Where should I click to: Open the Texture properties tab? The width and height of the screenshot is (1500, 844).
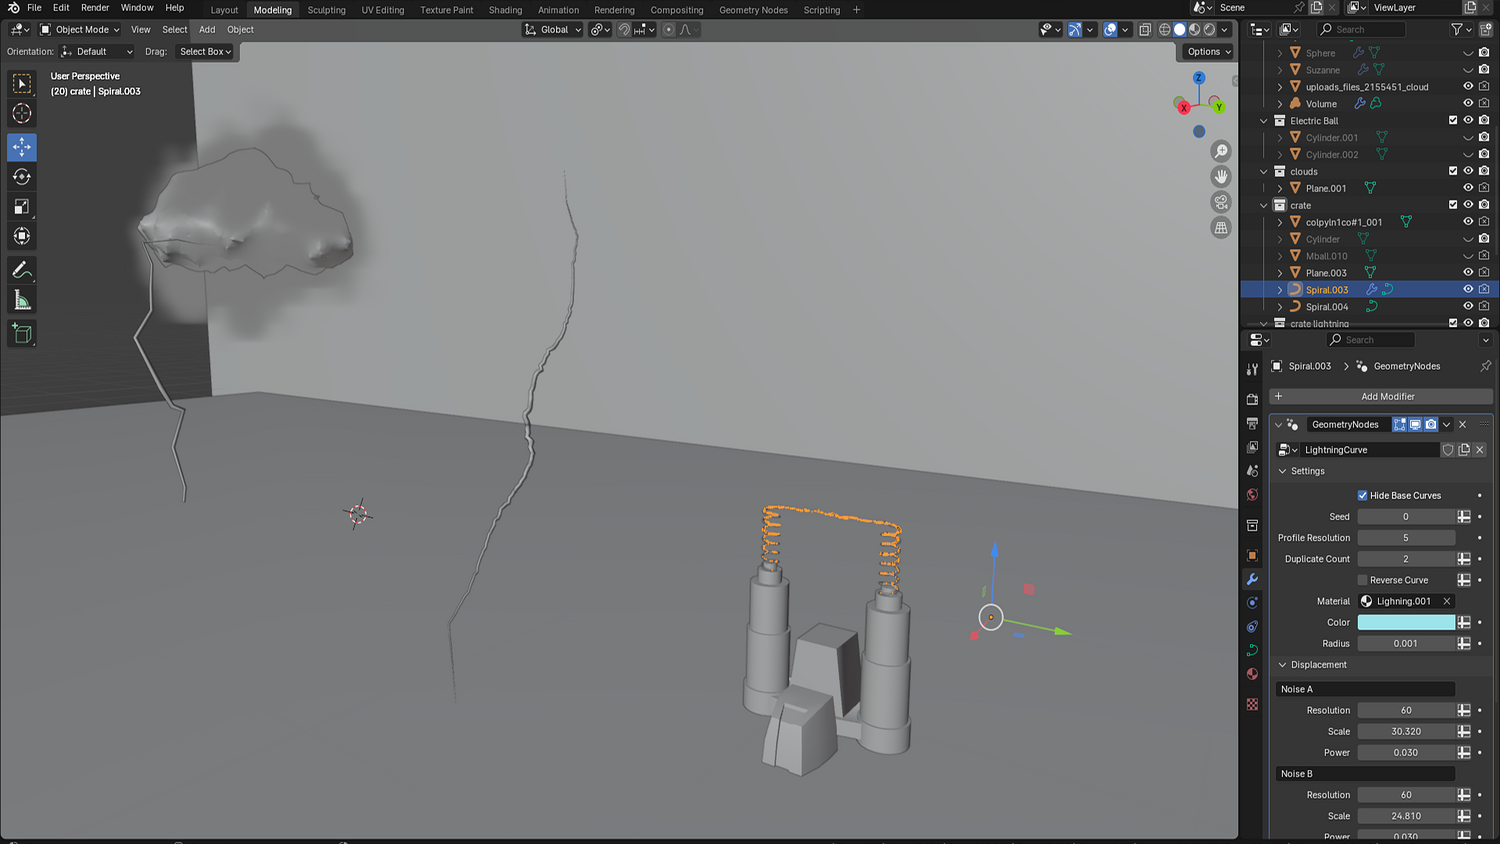pos(1252,704)
